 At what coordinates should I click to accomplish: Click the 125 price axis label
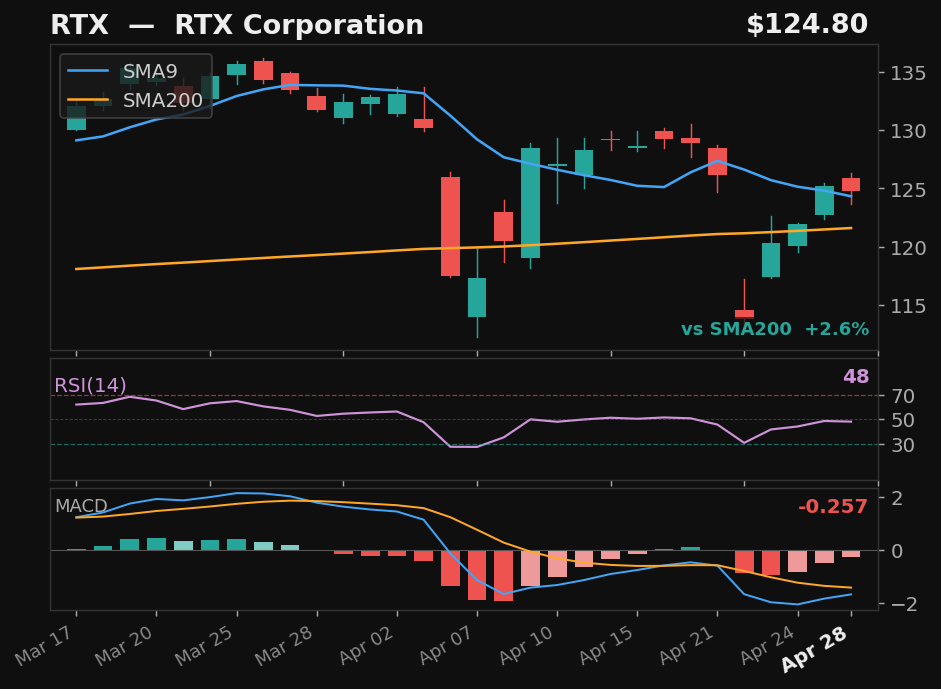coord(907,190)
